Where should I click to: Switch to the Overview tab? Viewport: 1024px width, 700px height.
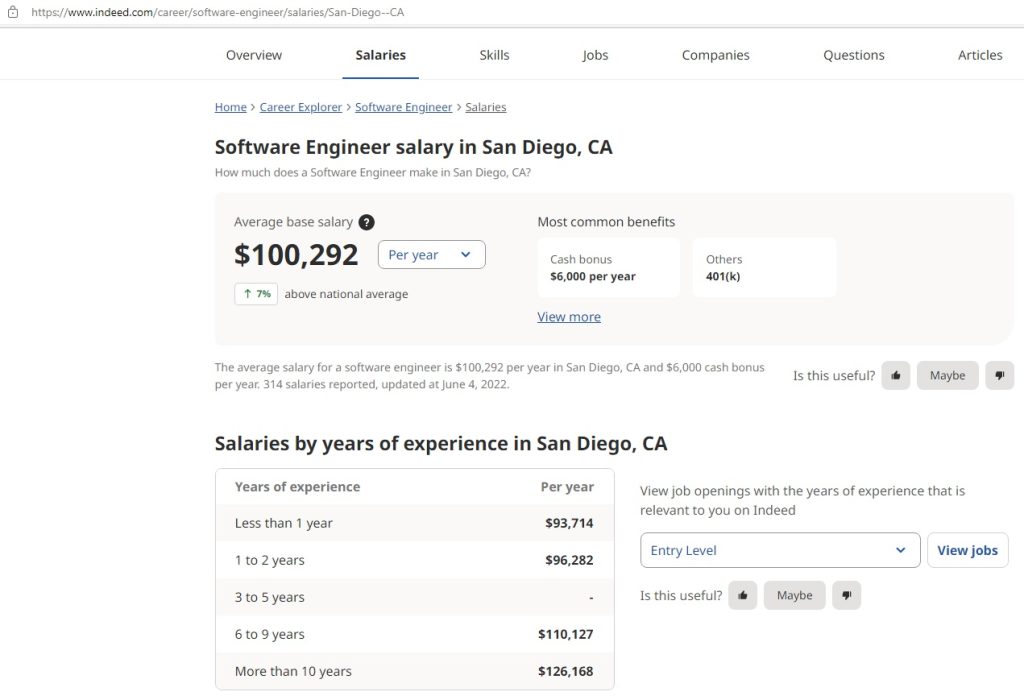point(254,56)
